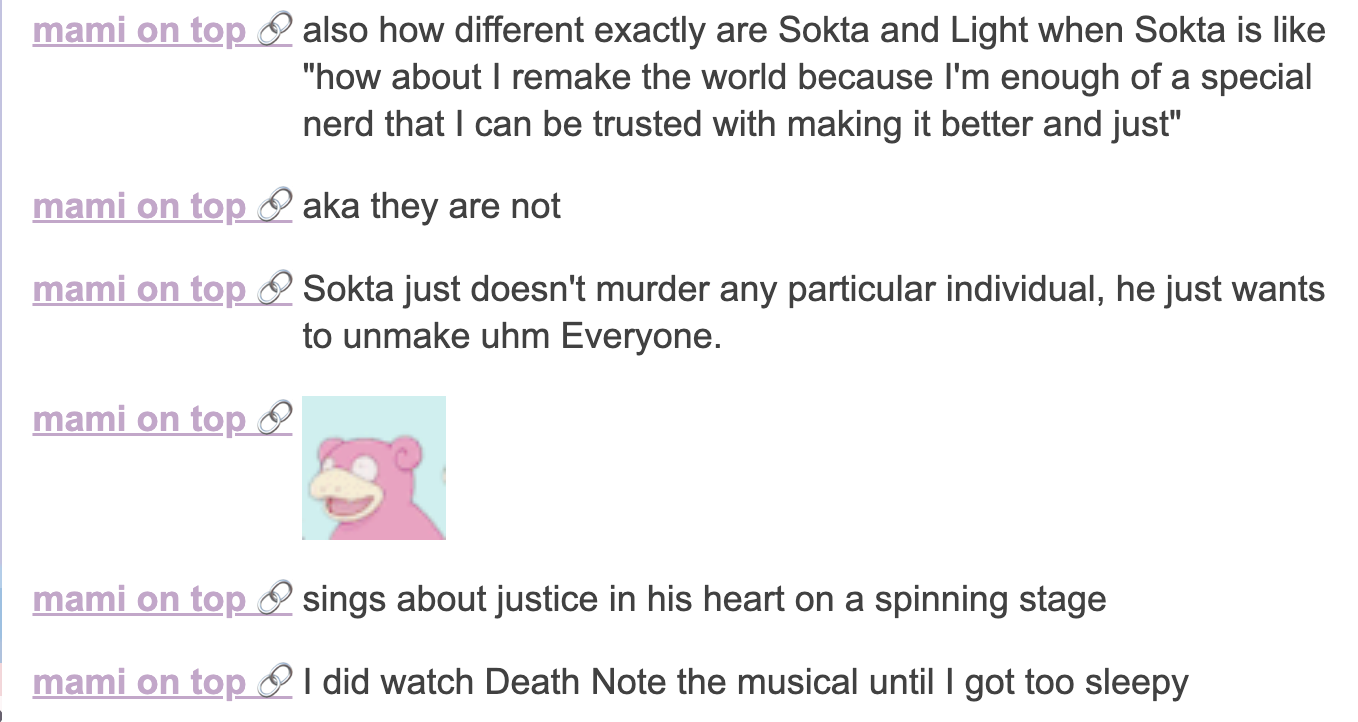Open 'mami on top' profile on Sokta murder message

coord(139,290)
